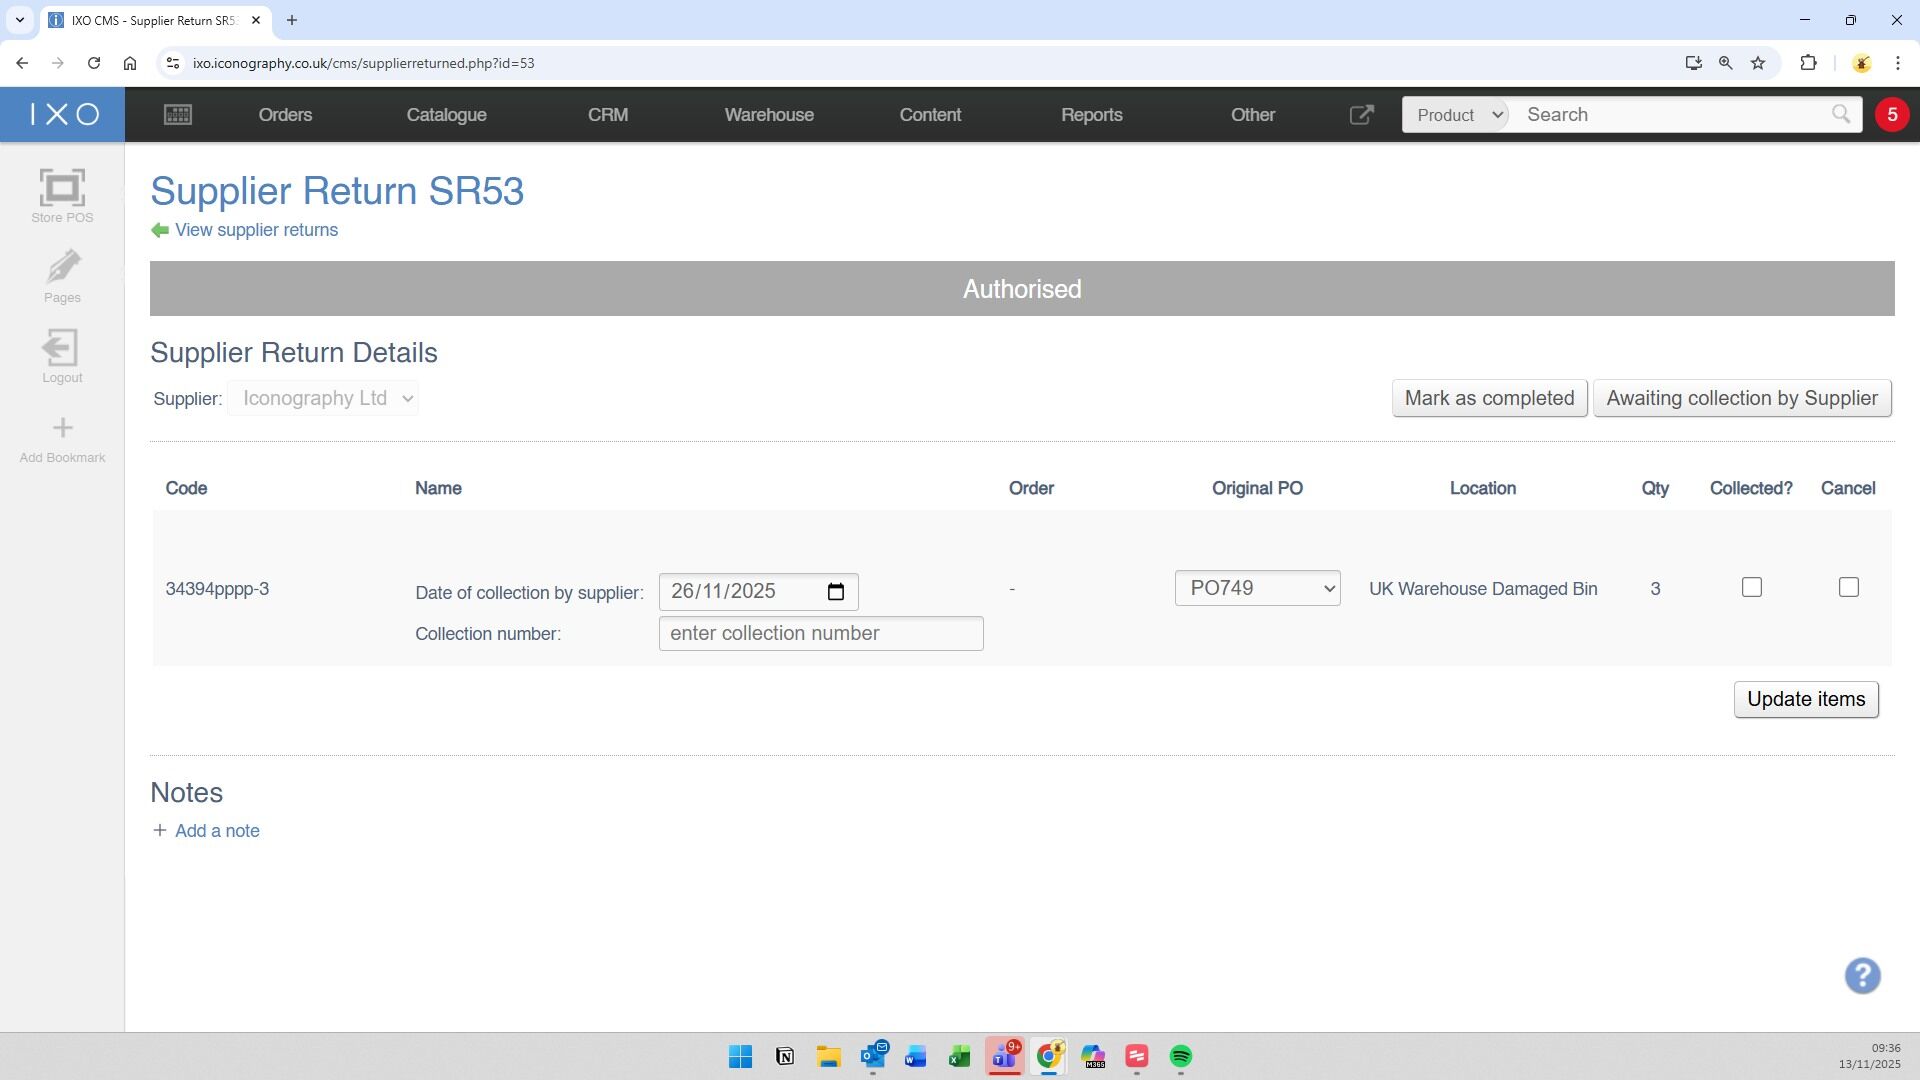Open the Product search type dropdown
Viewport: 1920px width, 1080px height.
pos(1455,115)
